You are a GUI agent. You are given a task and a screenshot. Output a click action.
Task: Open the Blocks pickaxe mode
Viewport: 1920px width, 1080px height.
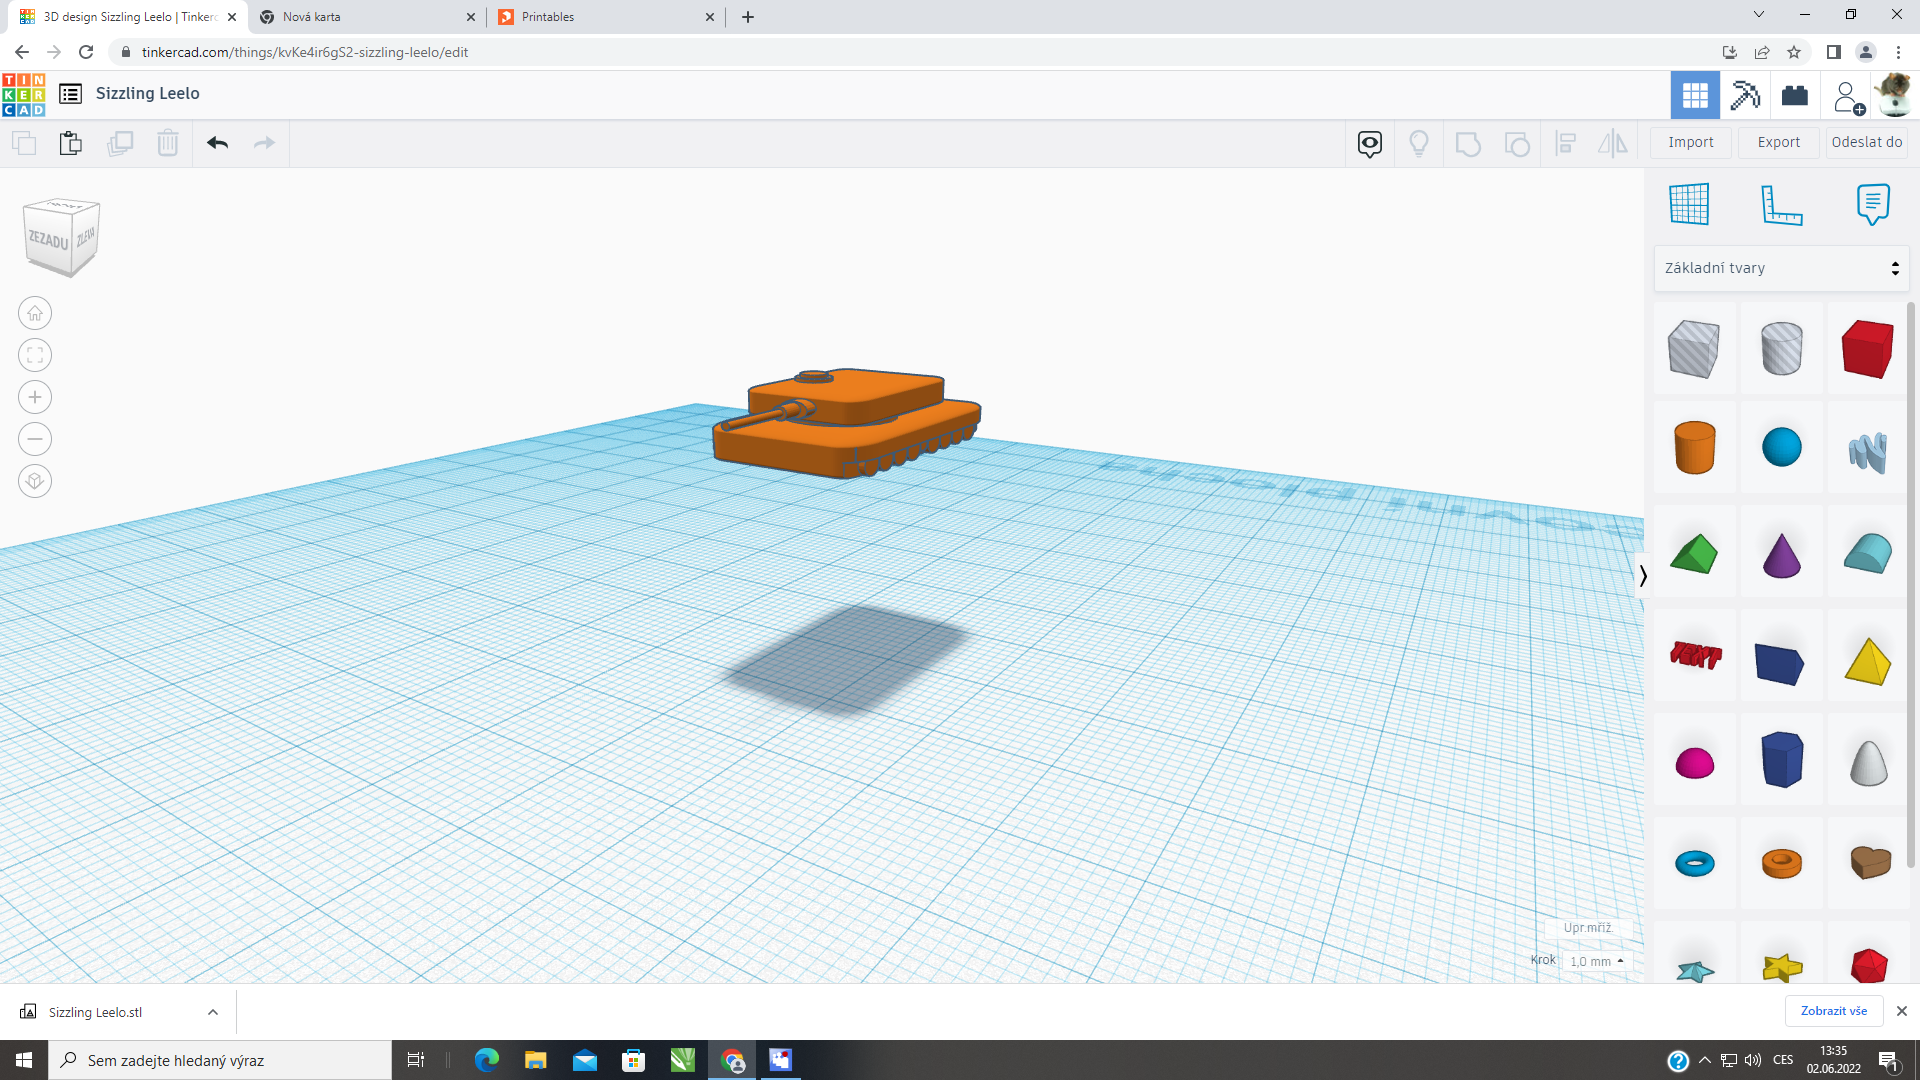pos(1745,95)
